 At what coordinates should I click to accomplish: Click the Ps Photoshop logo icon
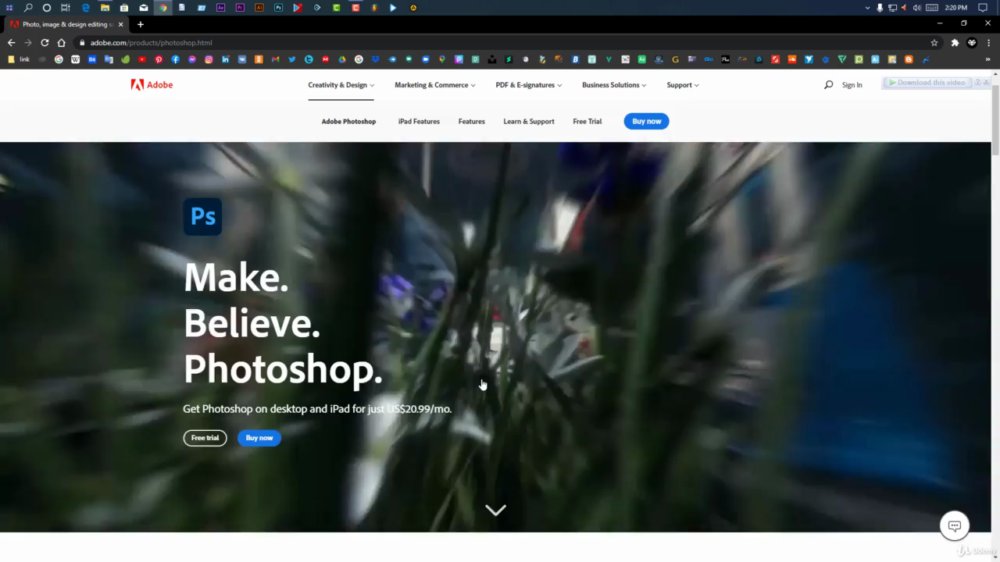coord(203,216)
